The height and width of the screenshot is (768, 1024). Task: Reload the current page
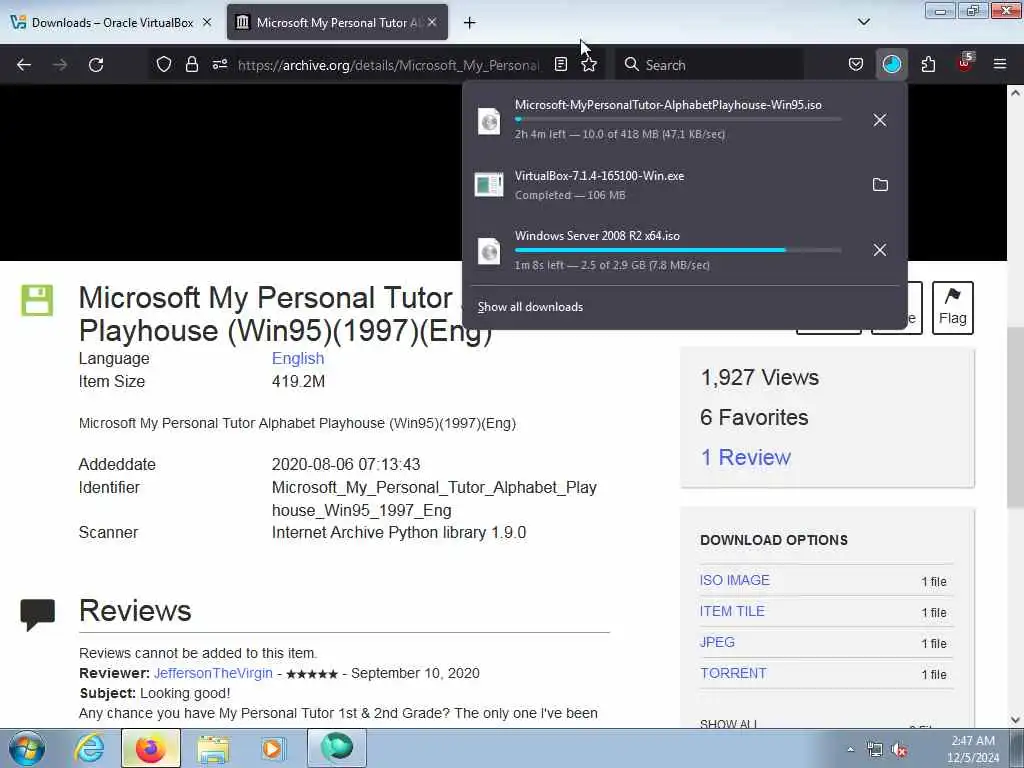(96, 65)
